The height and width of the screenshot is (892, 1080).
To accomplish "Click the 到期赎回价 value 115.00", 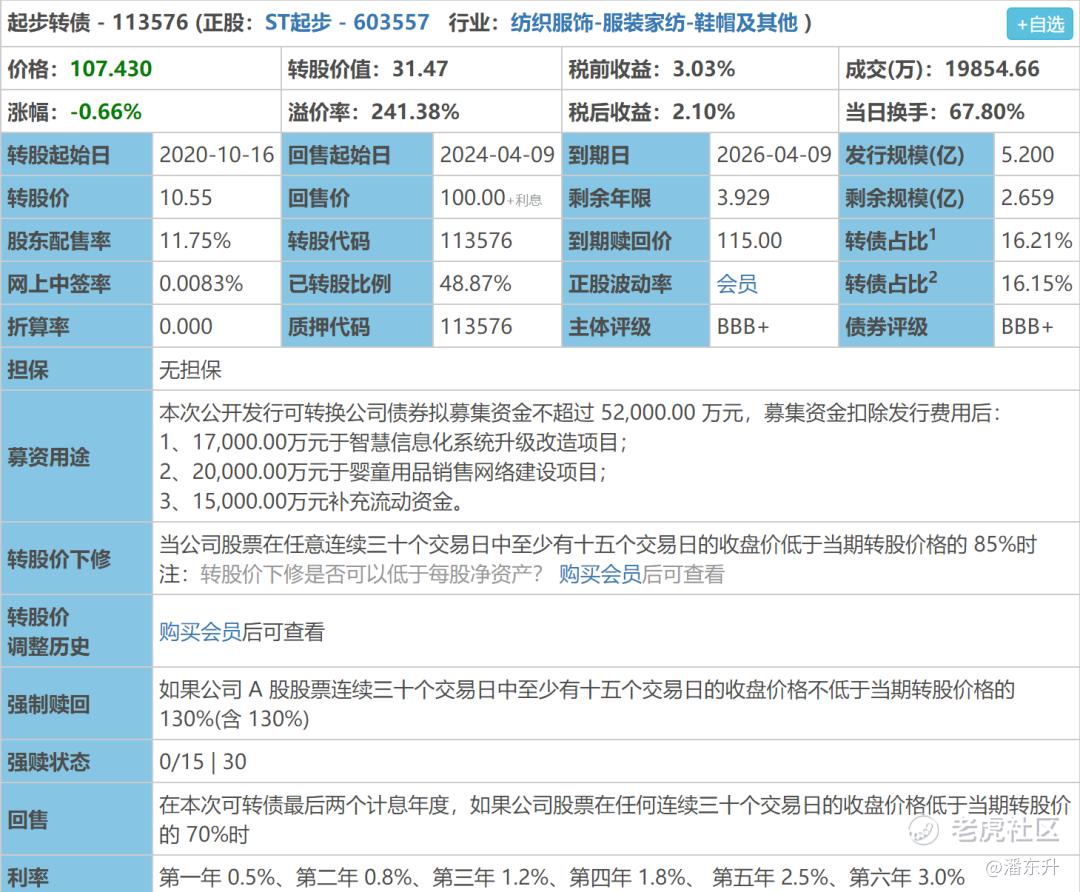I will [x=749, y=241].
